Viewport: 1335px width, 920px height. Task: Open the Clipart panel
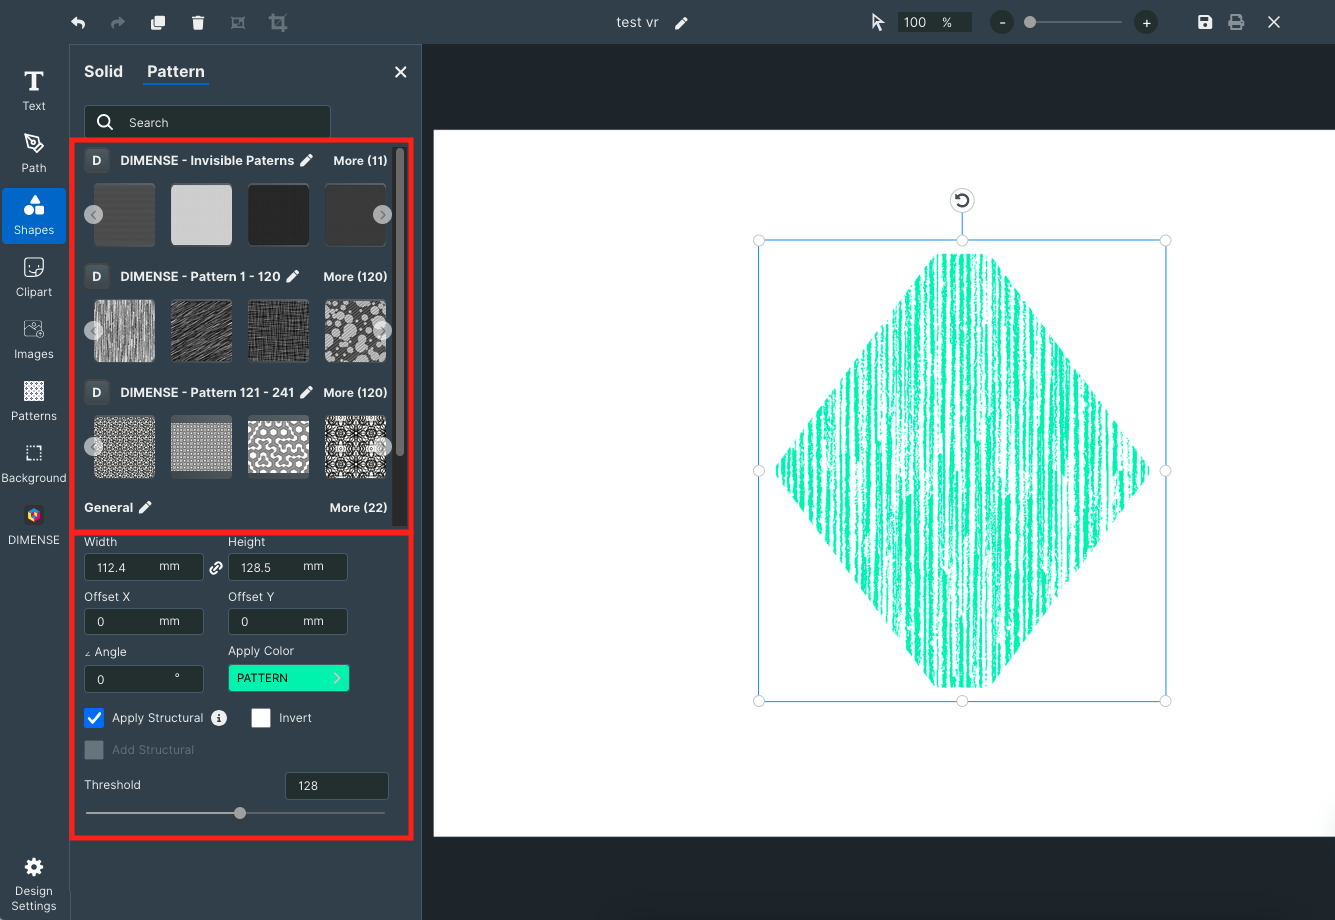pos(34,276)
